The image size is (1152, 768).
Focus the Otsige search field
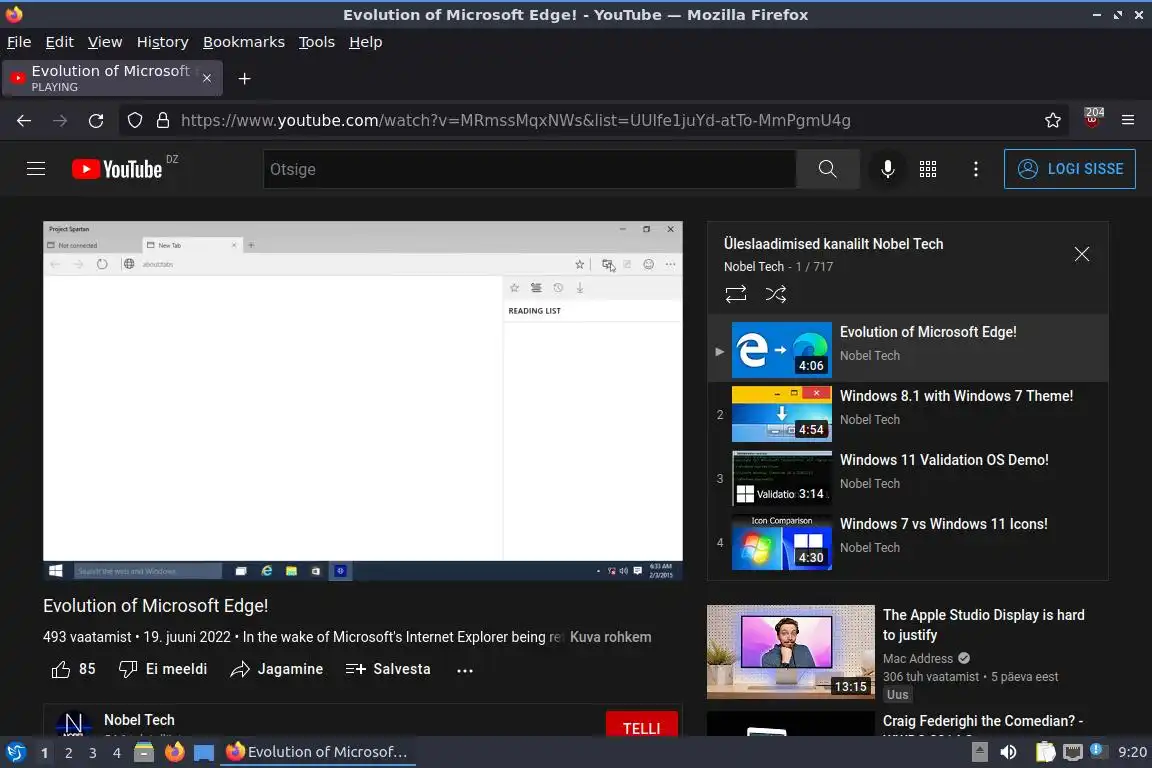[530, 169]
